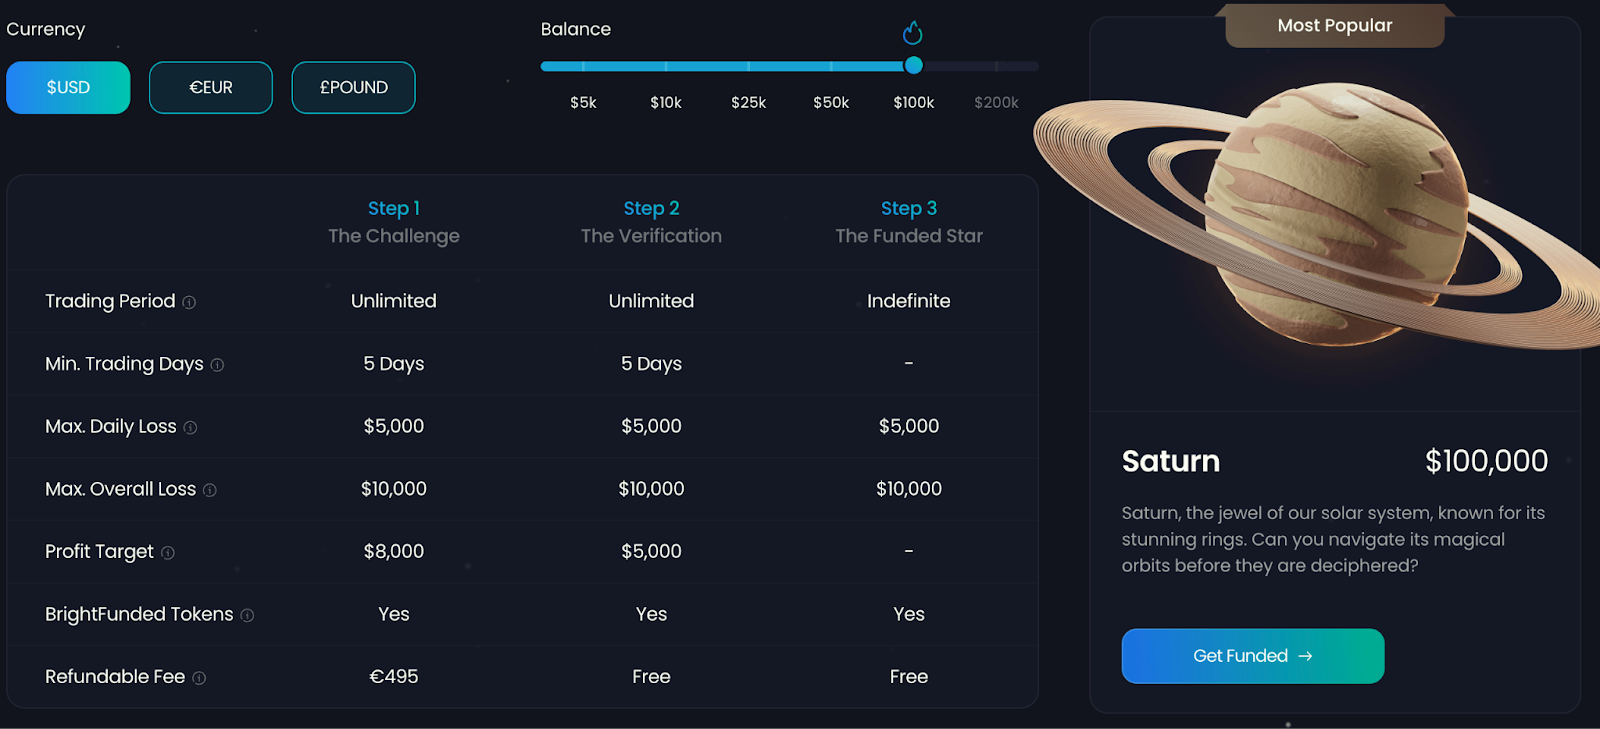Click the Refundable Fee info icon
The image size is (1600, 729).
(199, 678)
